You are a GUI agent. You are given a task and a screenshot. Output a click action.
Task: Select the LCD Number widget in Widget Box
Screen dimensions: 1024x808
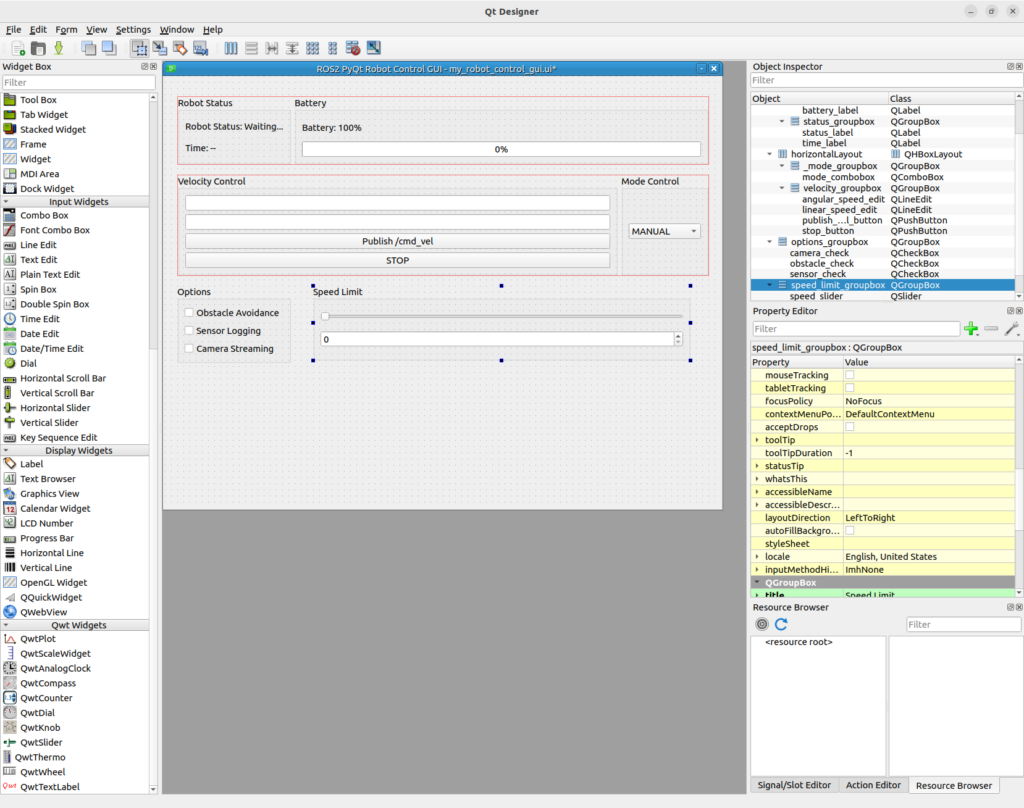46,523
